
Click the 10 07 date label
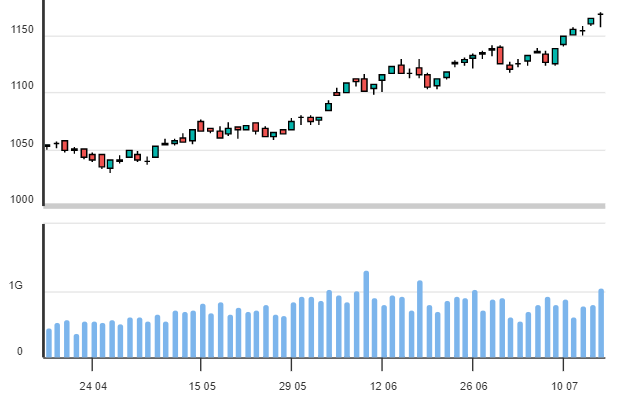pos(565,386)
